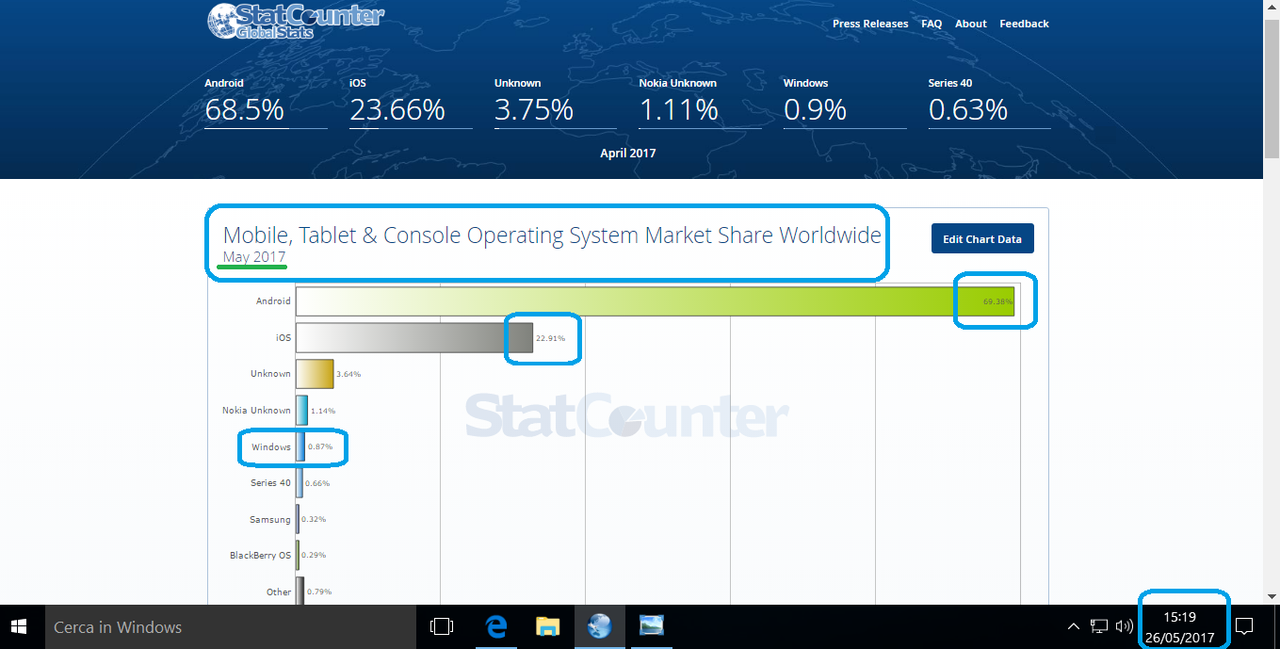The width and height of the screenshot is (1280, 649).
Task: Select the Series 40 0.63% stat
Action: [989, 102]
